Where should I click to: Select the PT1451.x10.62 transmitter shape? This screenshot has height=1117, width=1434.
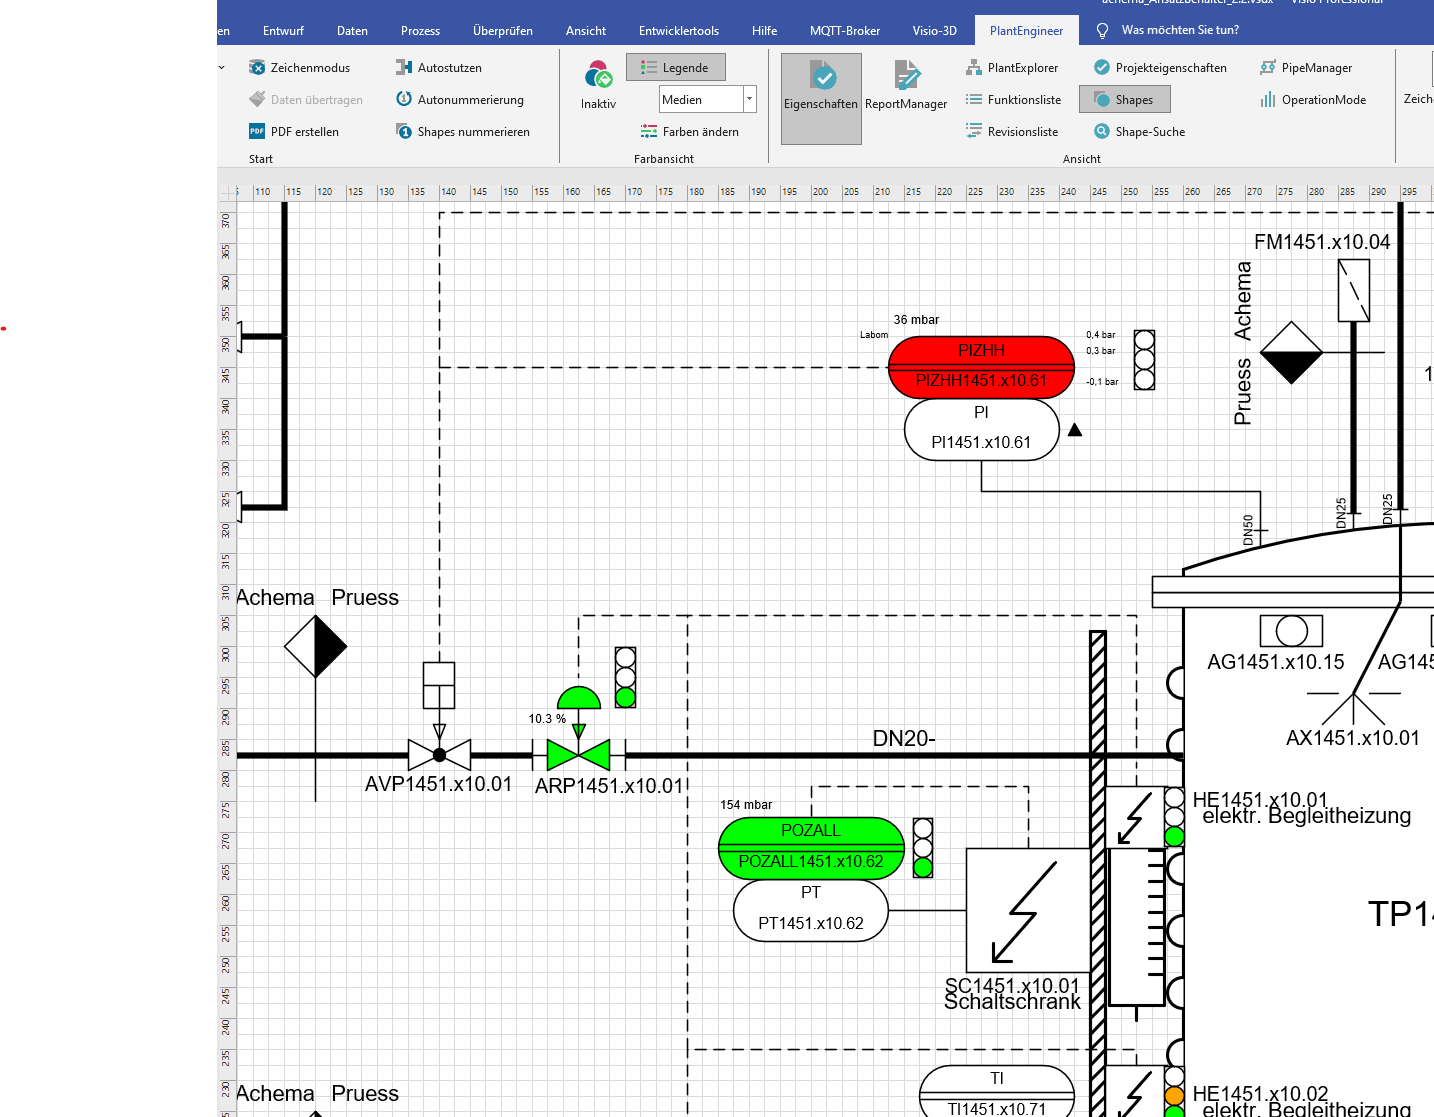(811, 910)
